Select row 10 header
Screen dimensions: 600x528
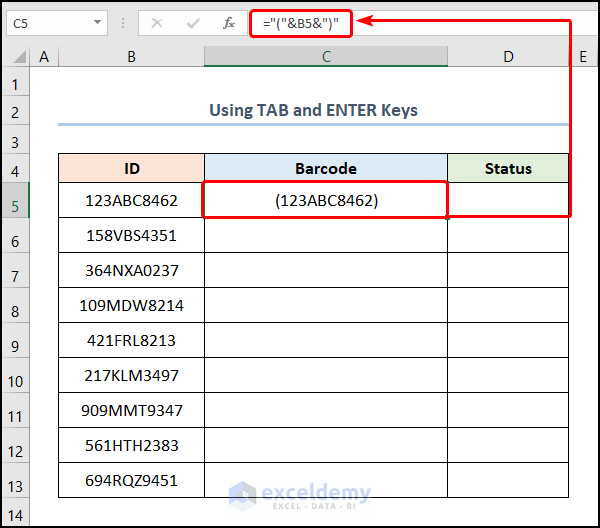15,376
